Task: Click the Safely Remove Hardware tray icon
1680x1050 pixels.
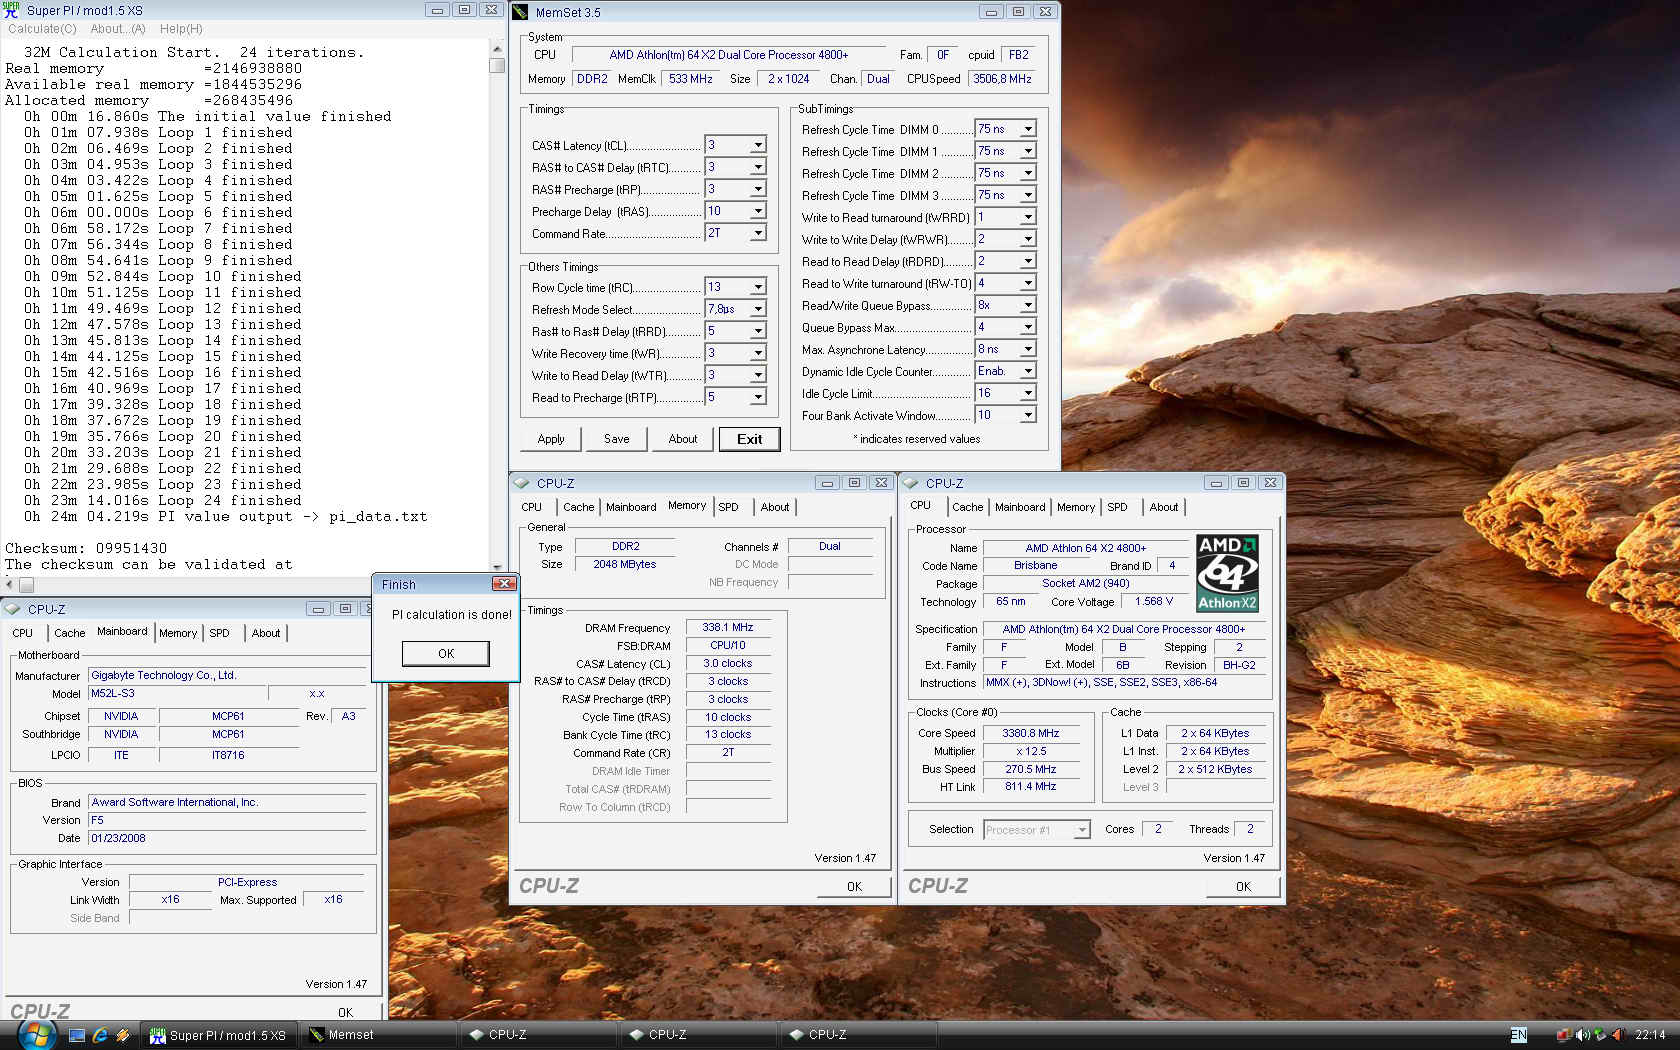Action: click(x=1600, y=1035)
